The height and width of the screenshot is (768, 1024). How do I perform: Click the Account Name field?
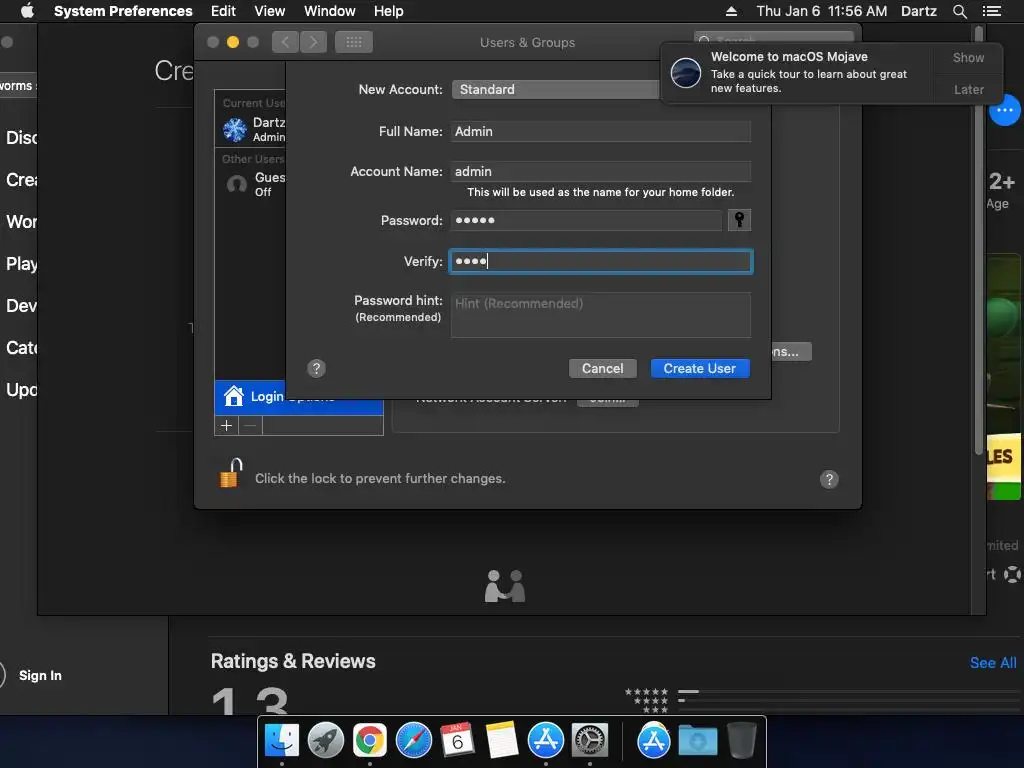[601, 171]
